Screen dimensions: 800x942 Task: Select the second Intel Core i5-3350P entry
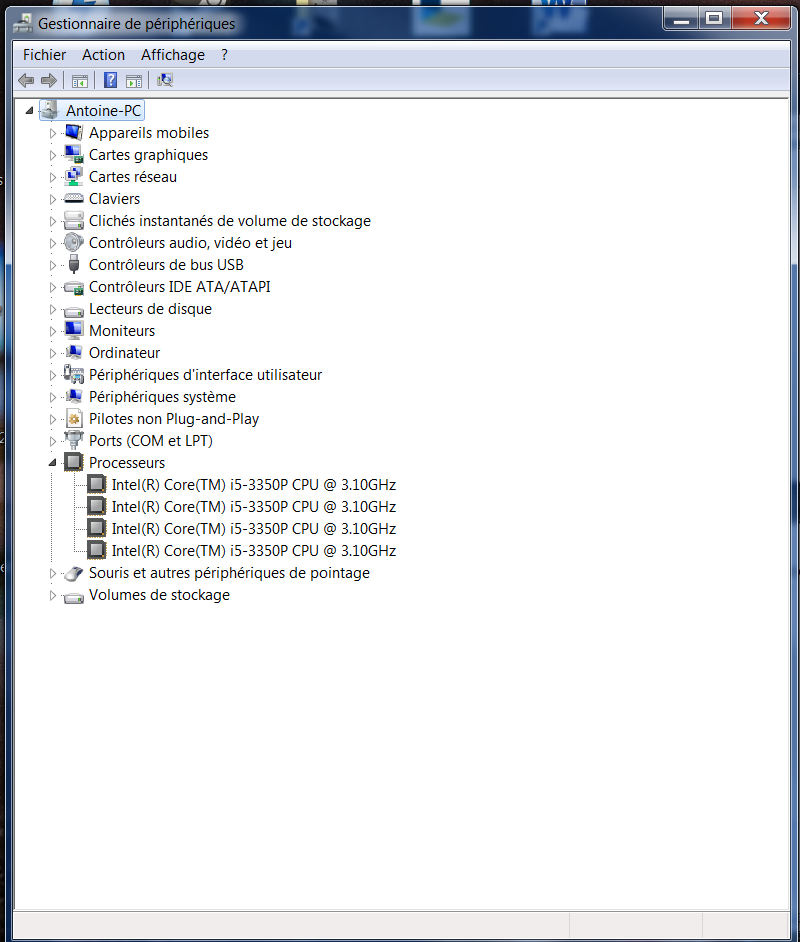[x=253, y=507]
